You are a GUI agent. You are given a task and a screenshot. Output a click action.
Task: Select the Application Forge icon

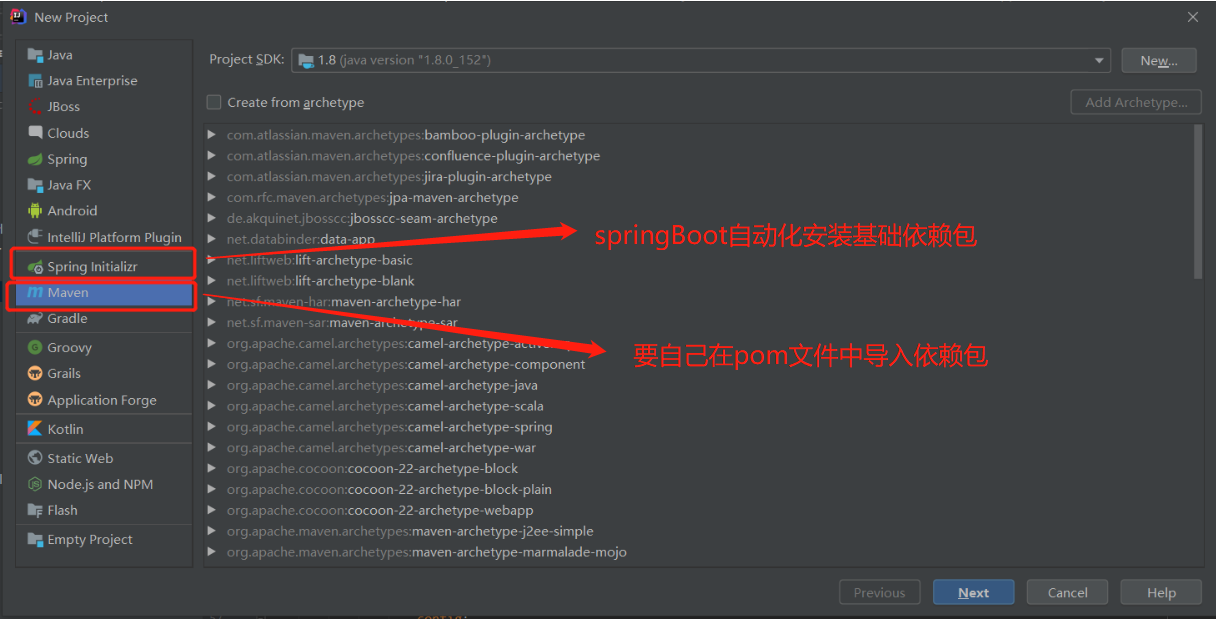(x=36, y=400)
